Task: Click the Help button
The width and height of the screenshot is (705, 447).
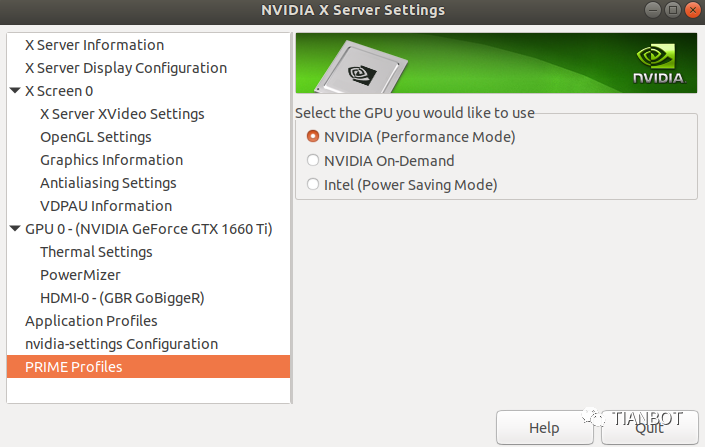Action: tap(544, 428)
